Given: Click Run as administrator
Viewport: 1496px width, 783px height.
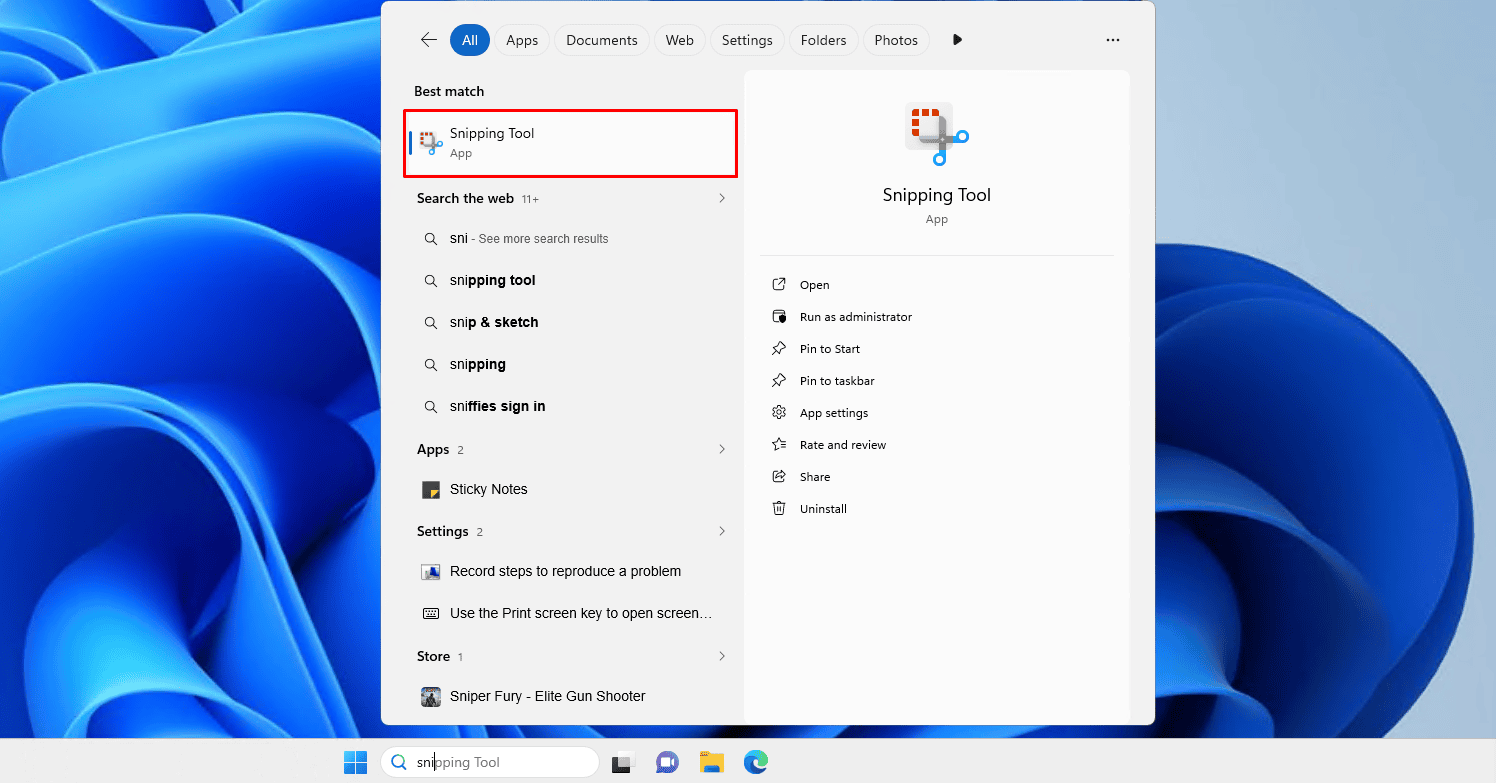Looking at the screenshot, I should (x=937, y=317).
